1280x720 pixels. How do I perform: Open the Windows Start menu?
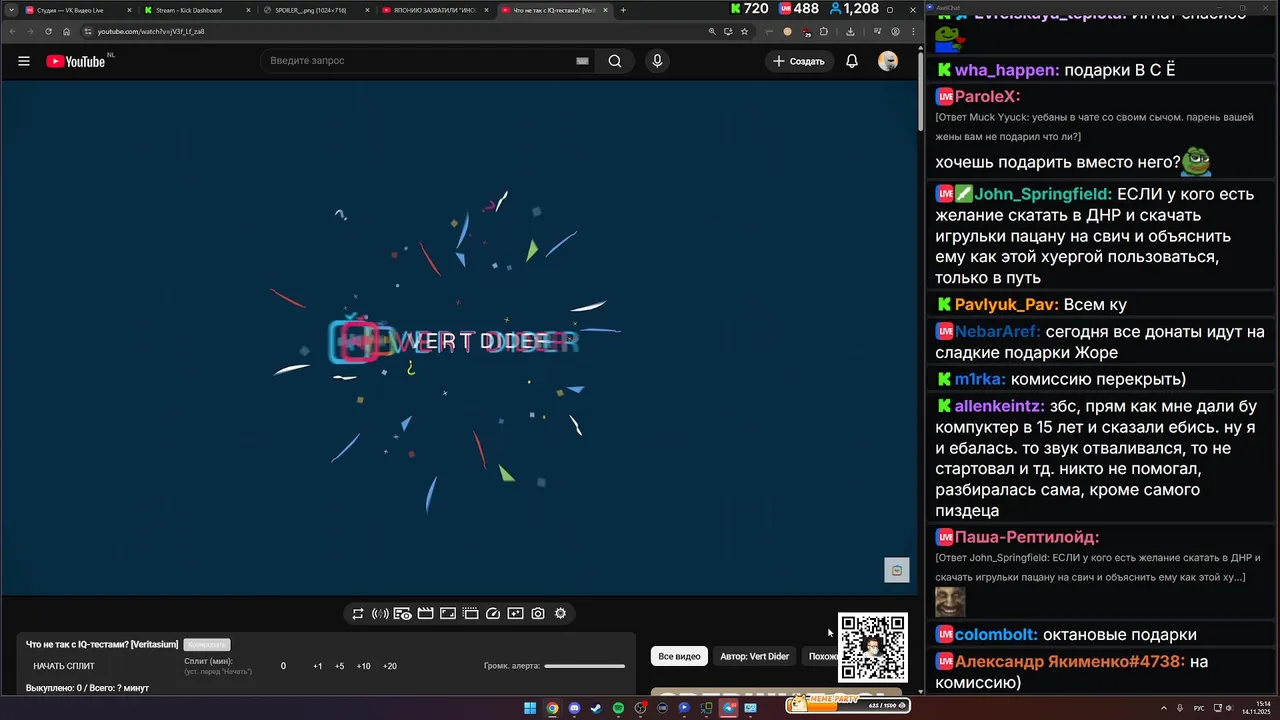point(530,708)
